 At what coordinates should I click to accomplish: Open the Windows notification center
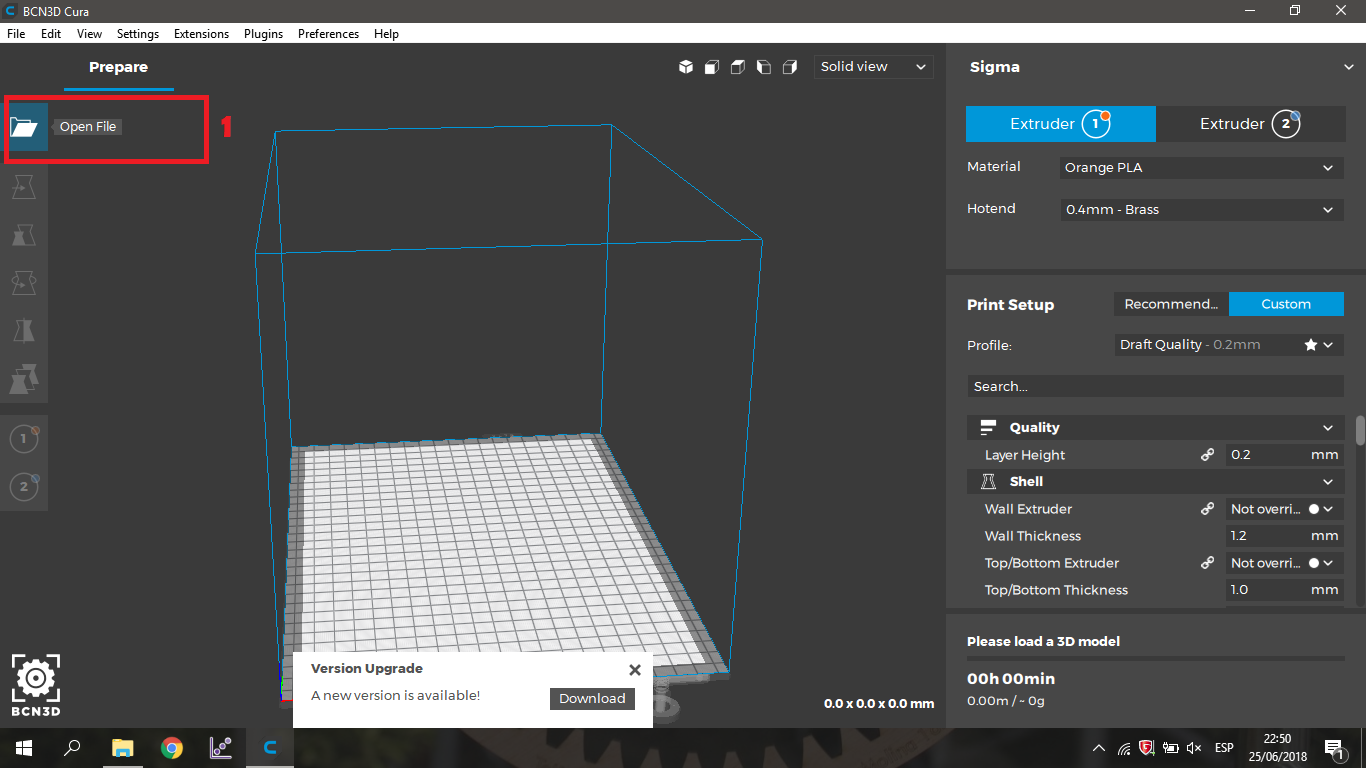click(x=1334, y=748)
